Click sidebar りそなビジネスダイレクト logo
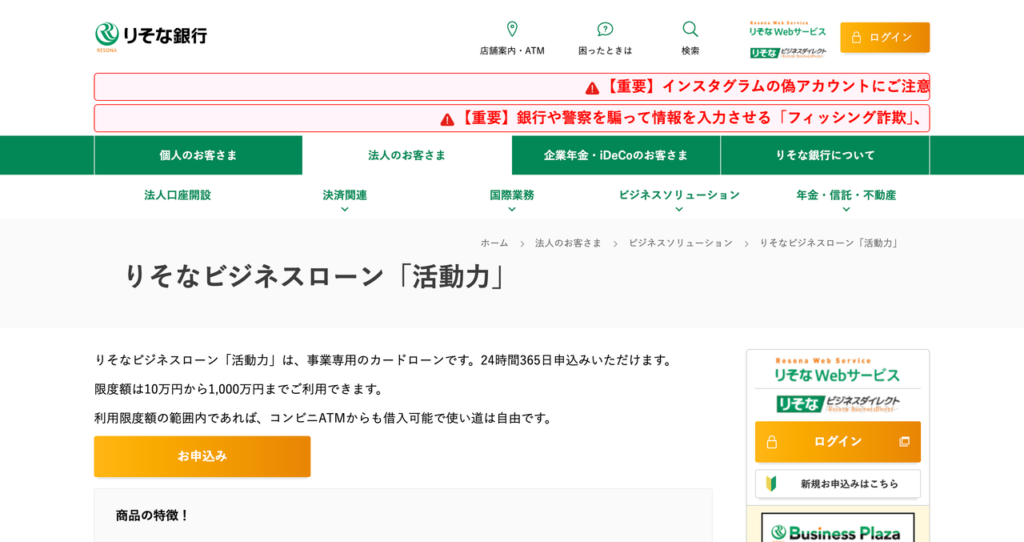The image size is (1024, 542). click(x=838, y=404)
